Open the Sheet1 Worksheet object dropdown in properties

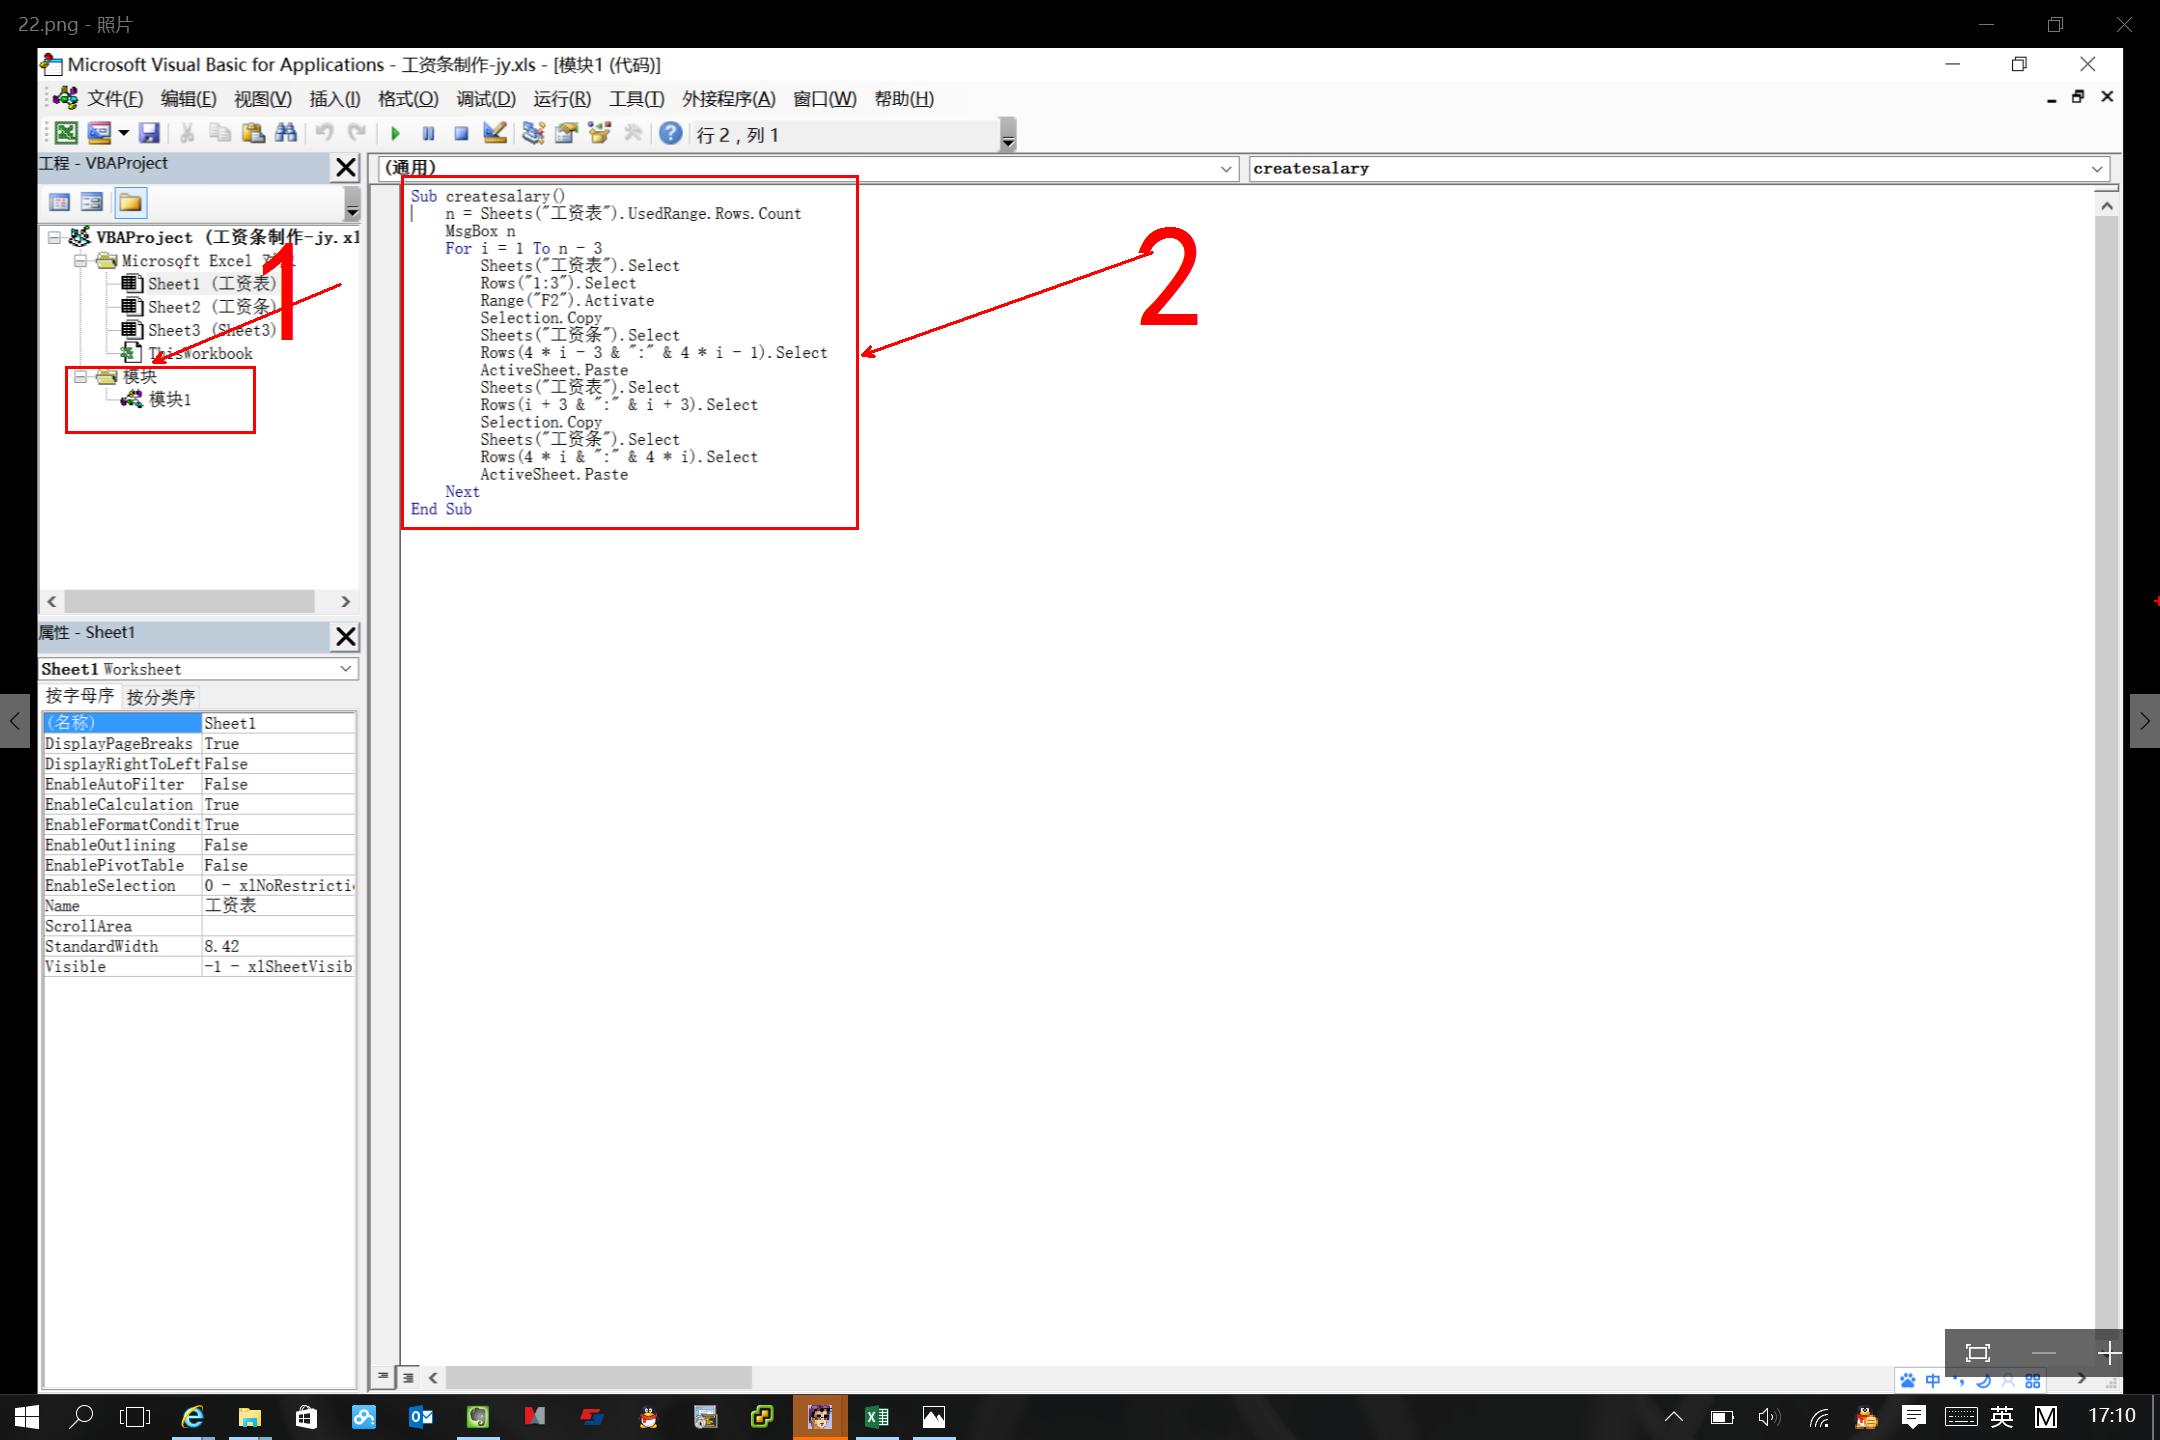345,669
